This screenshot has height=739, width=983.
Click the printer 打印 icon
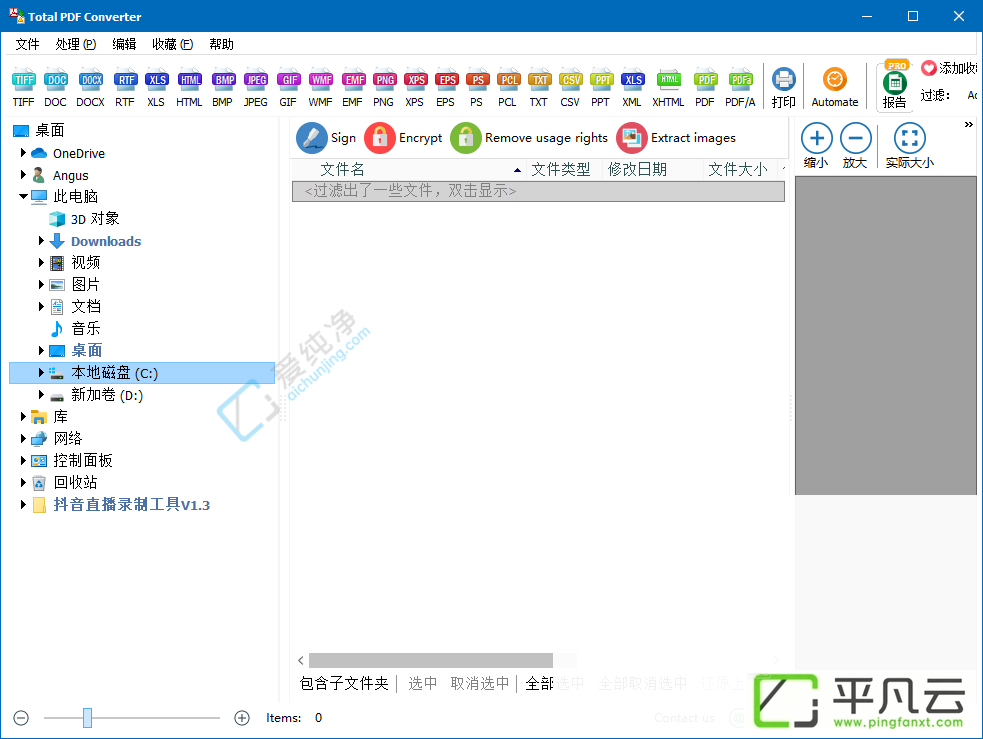[x=784, y=88]
